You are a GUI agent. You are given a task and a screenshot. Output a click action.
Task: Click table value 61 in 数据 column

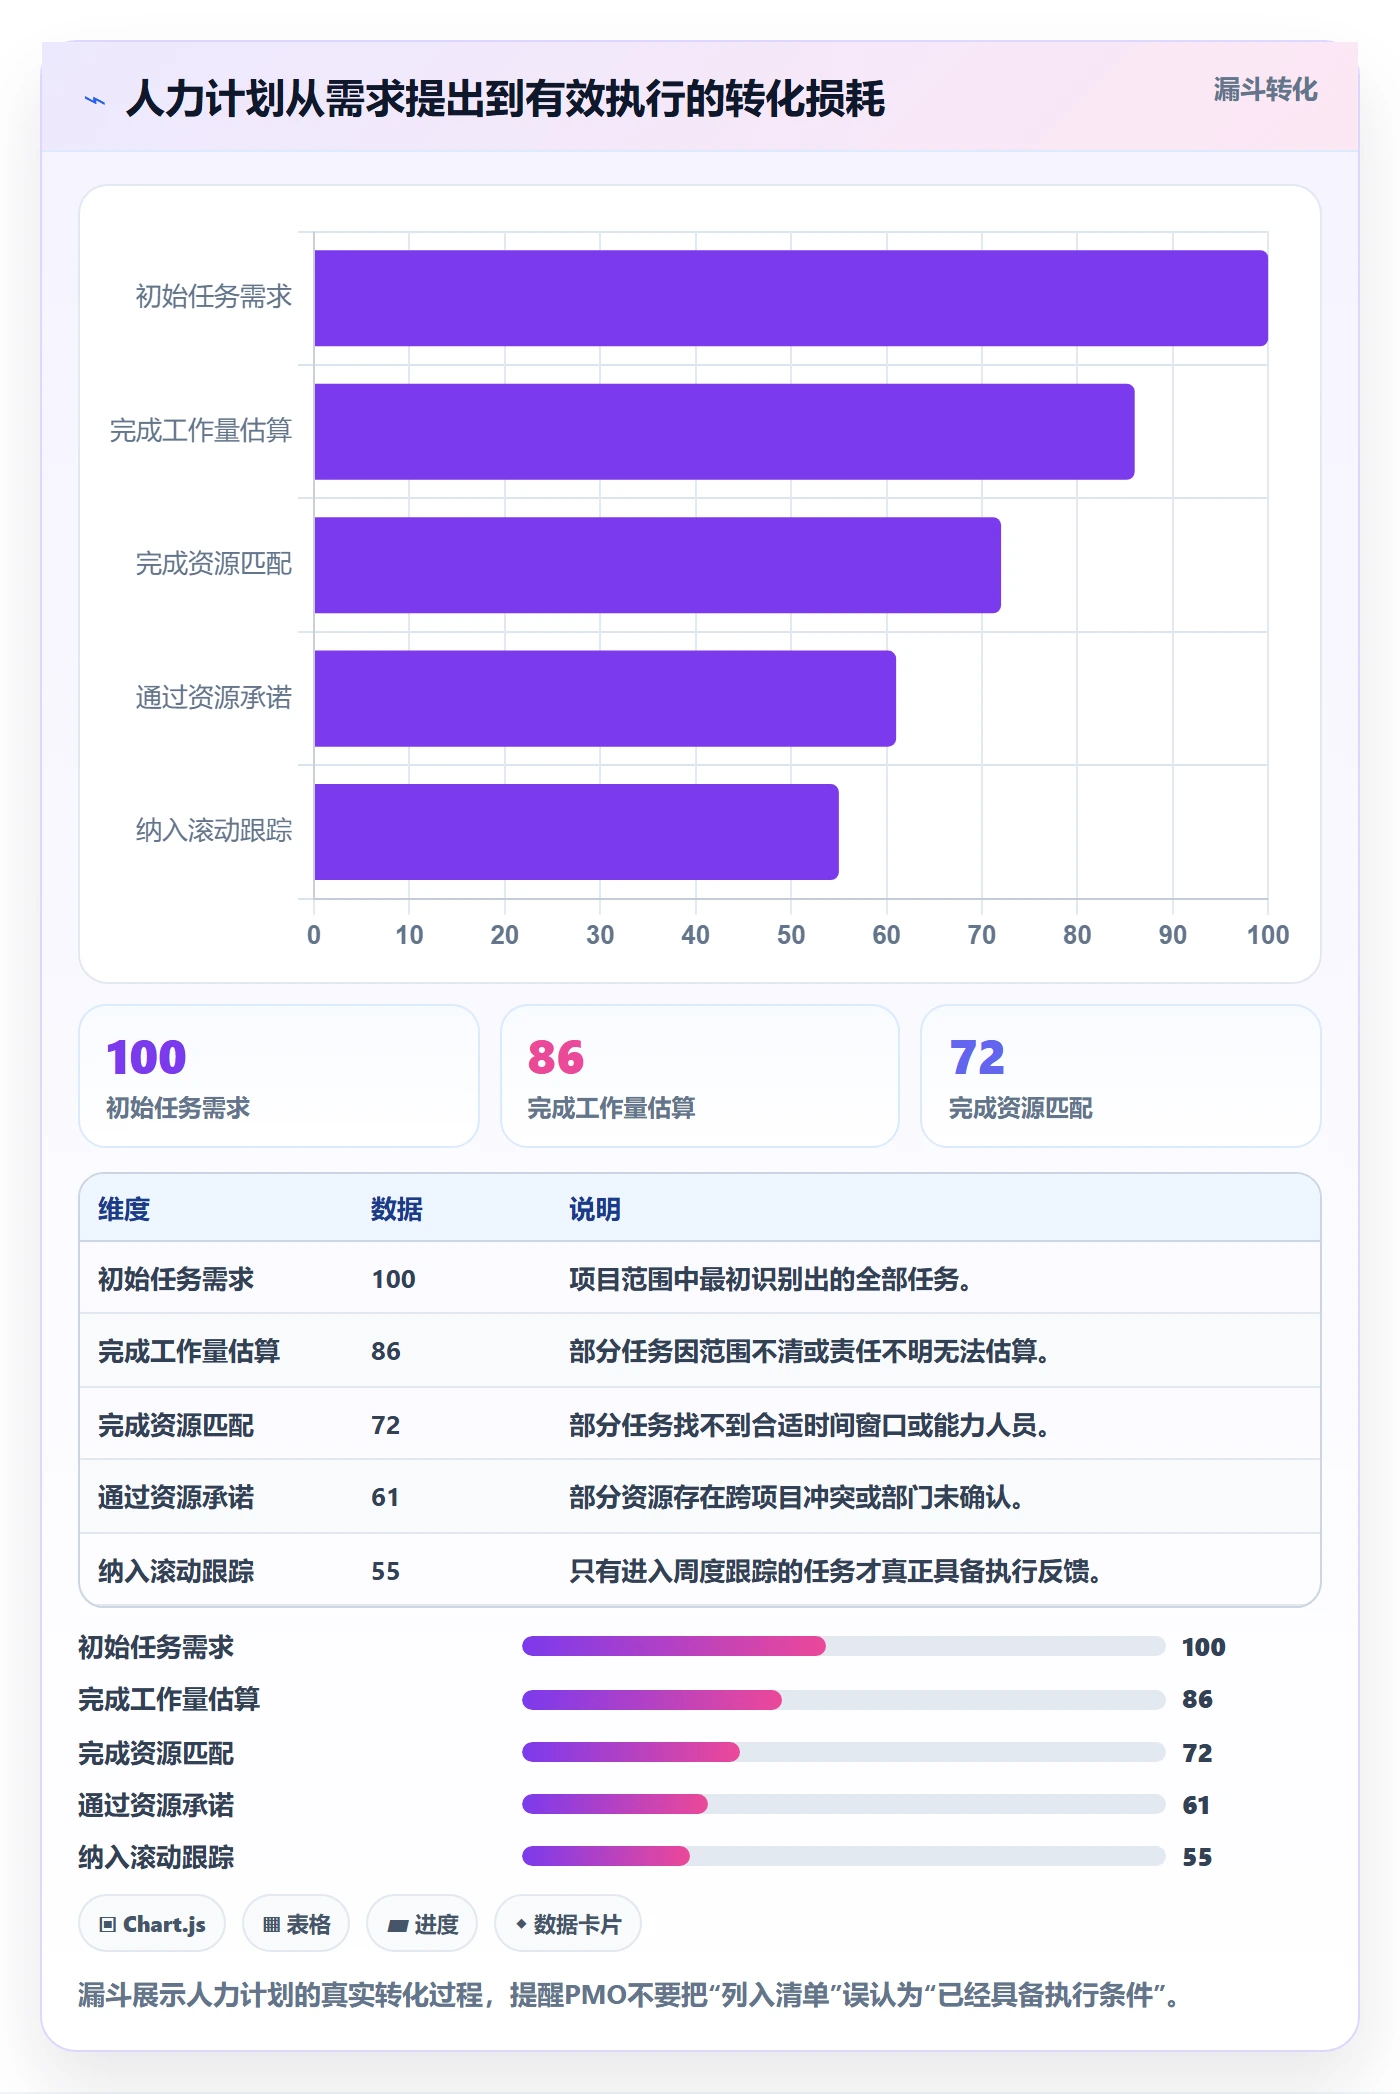[385, 1497]
